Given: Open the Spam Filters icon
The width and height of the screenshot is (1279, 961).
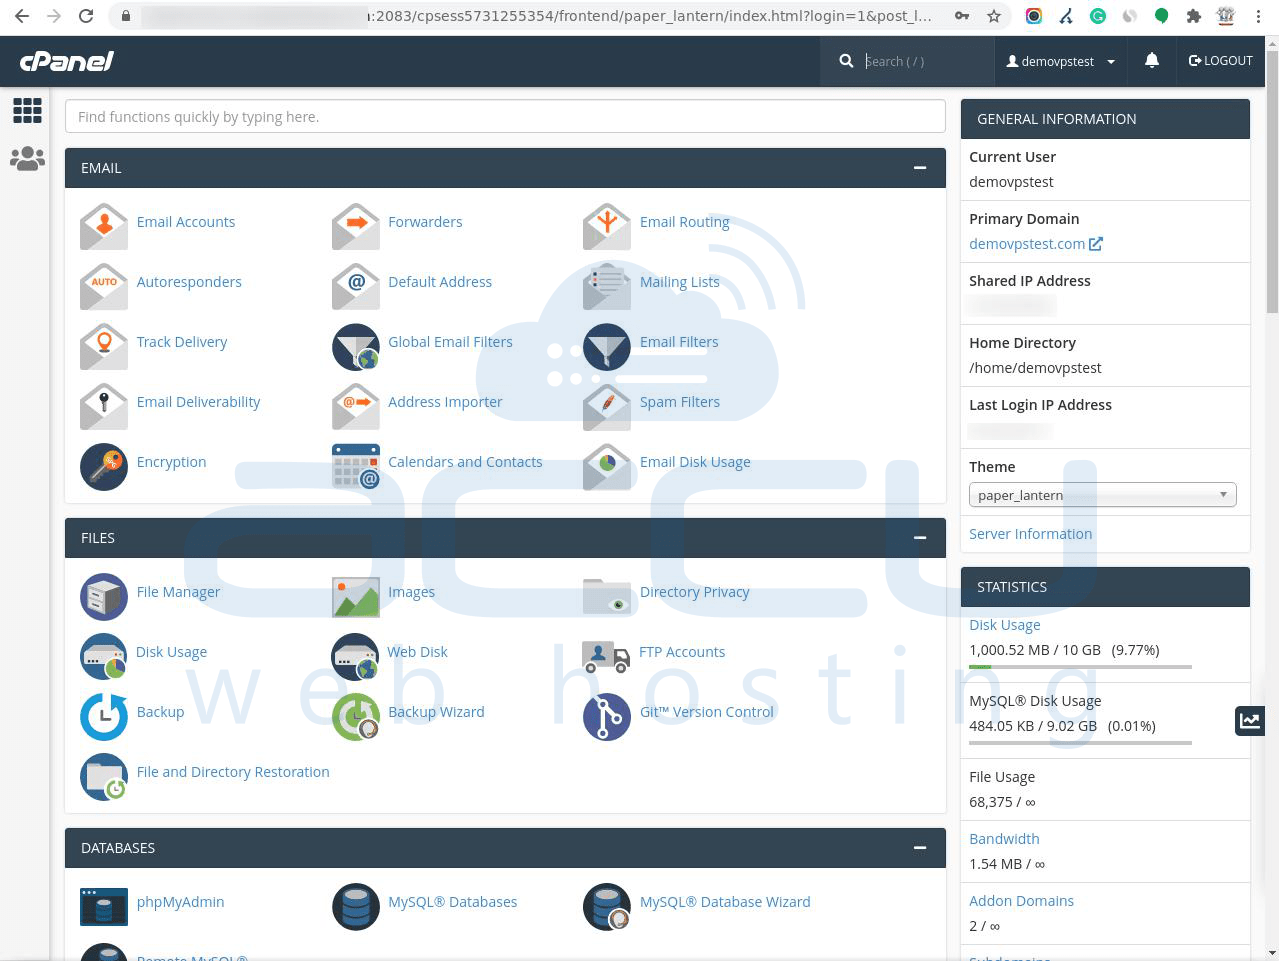Looking at the screenshot, I should (607, 407).
